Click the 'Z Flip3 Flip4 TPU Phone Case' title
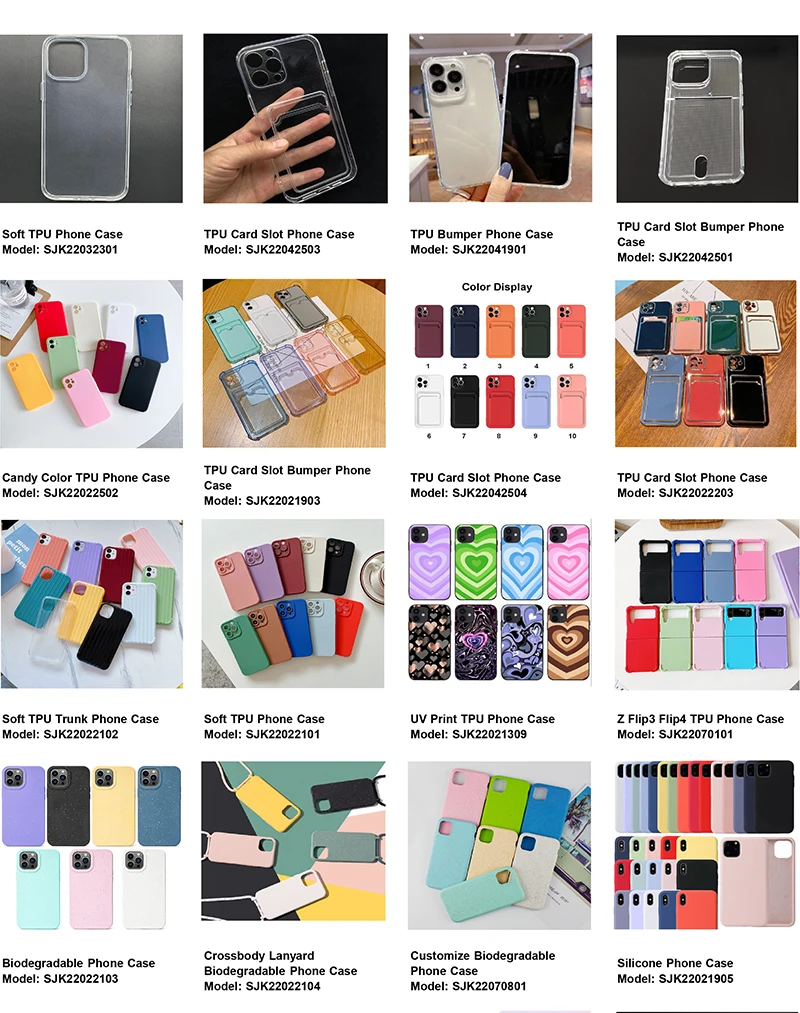 point(700,718)
